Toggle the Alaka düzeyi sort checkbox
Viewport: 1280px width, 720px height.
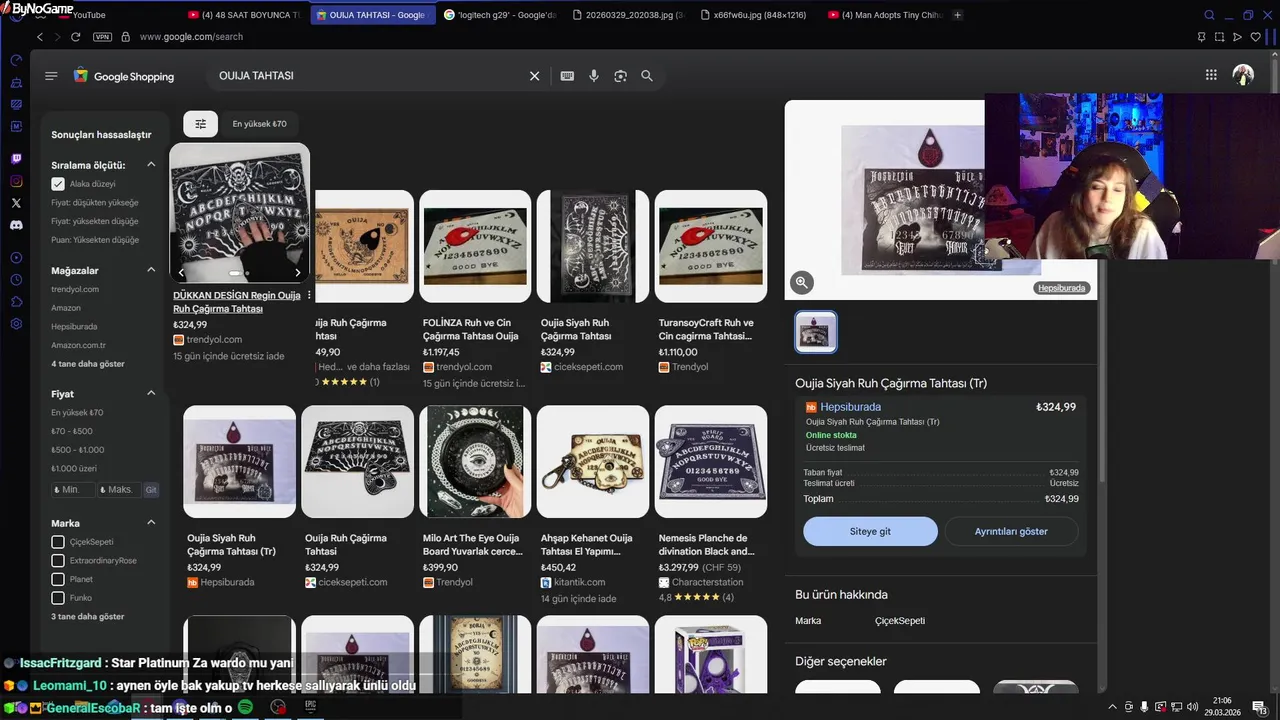coord(58,184)
